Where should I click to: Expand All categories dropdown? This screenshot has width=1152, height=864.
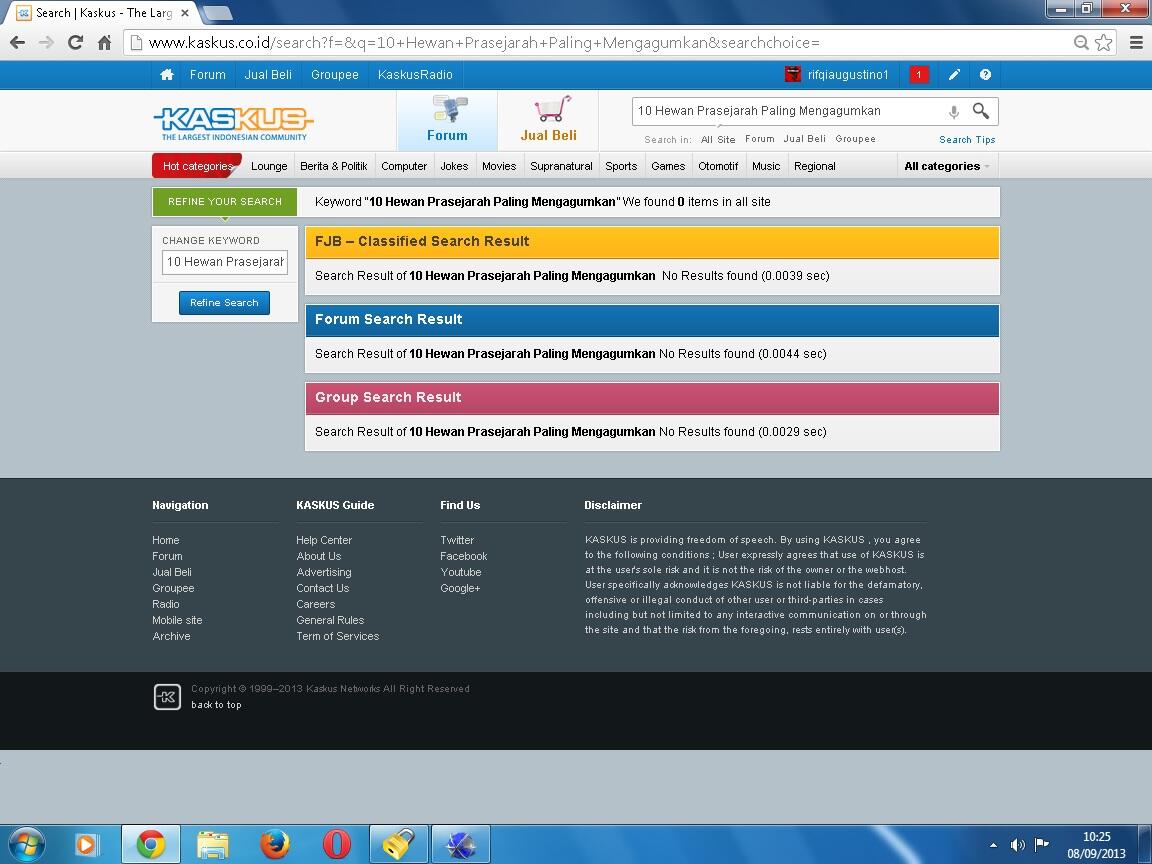pyautogui.click(x=946, y=166)
